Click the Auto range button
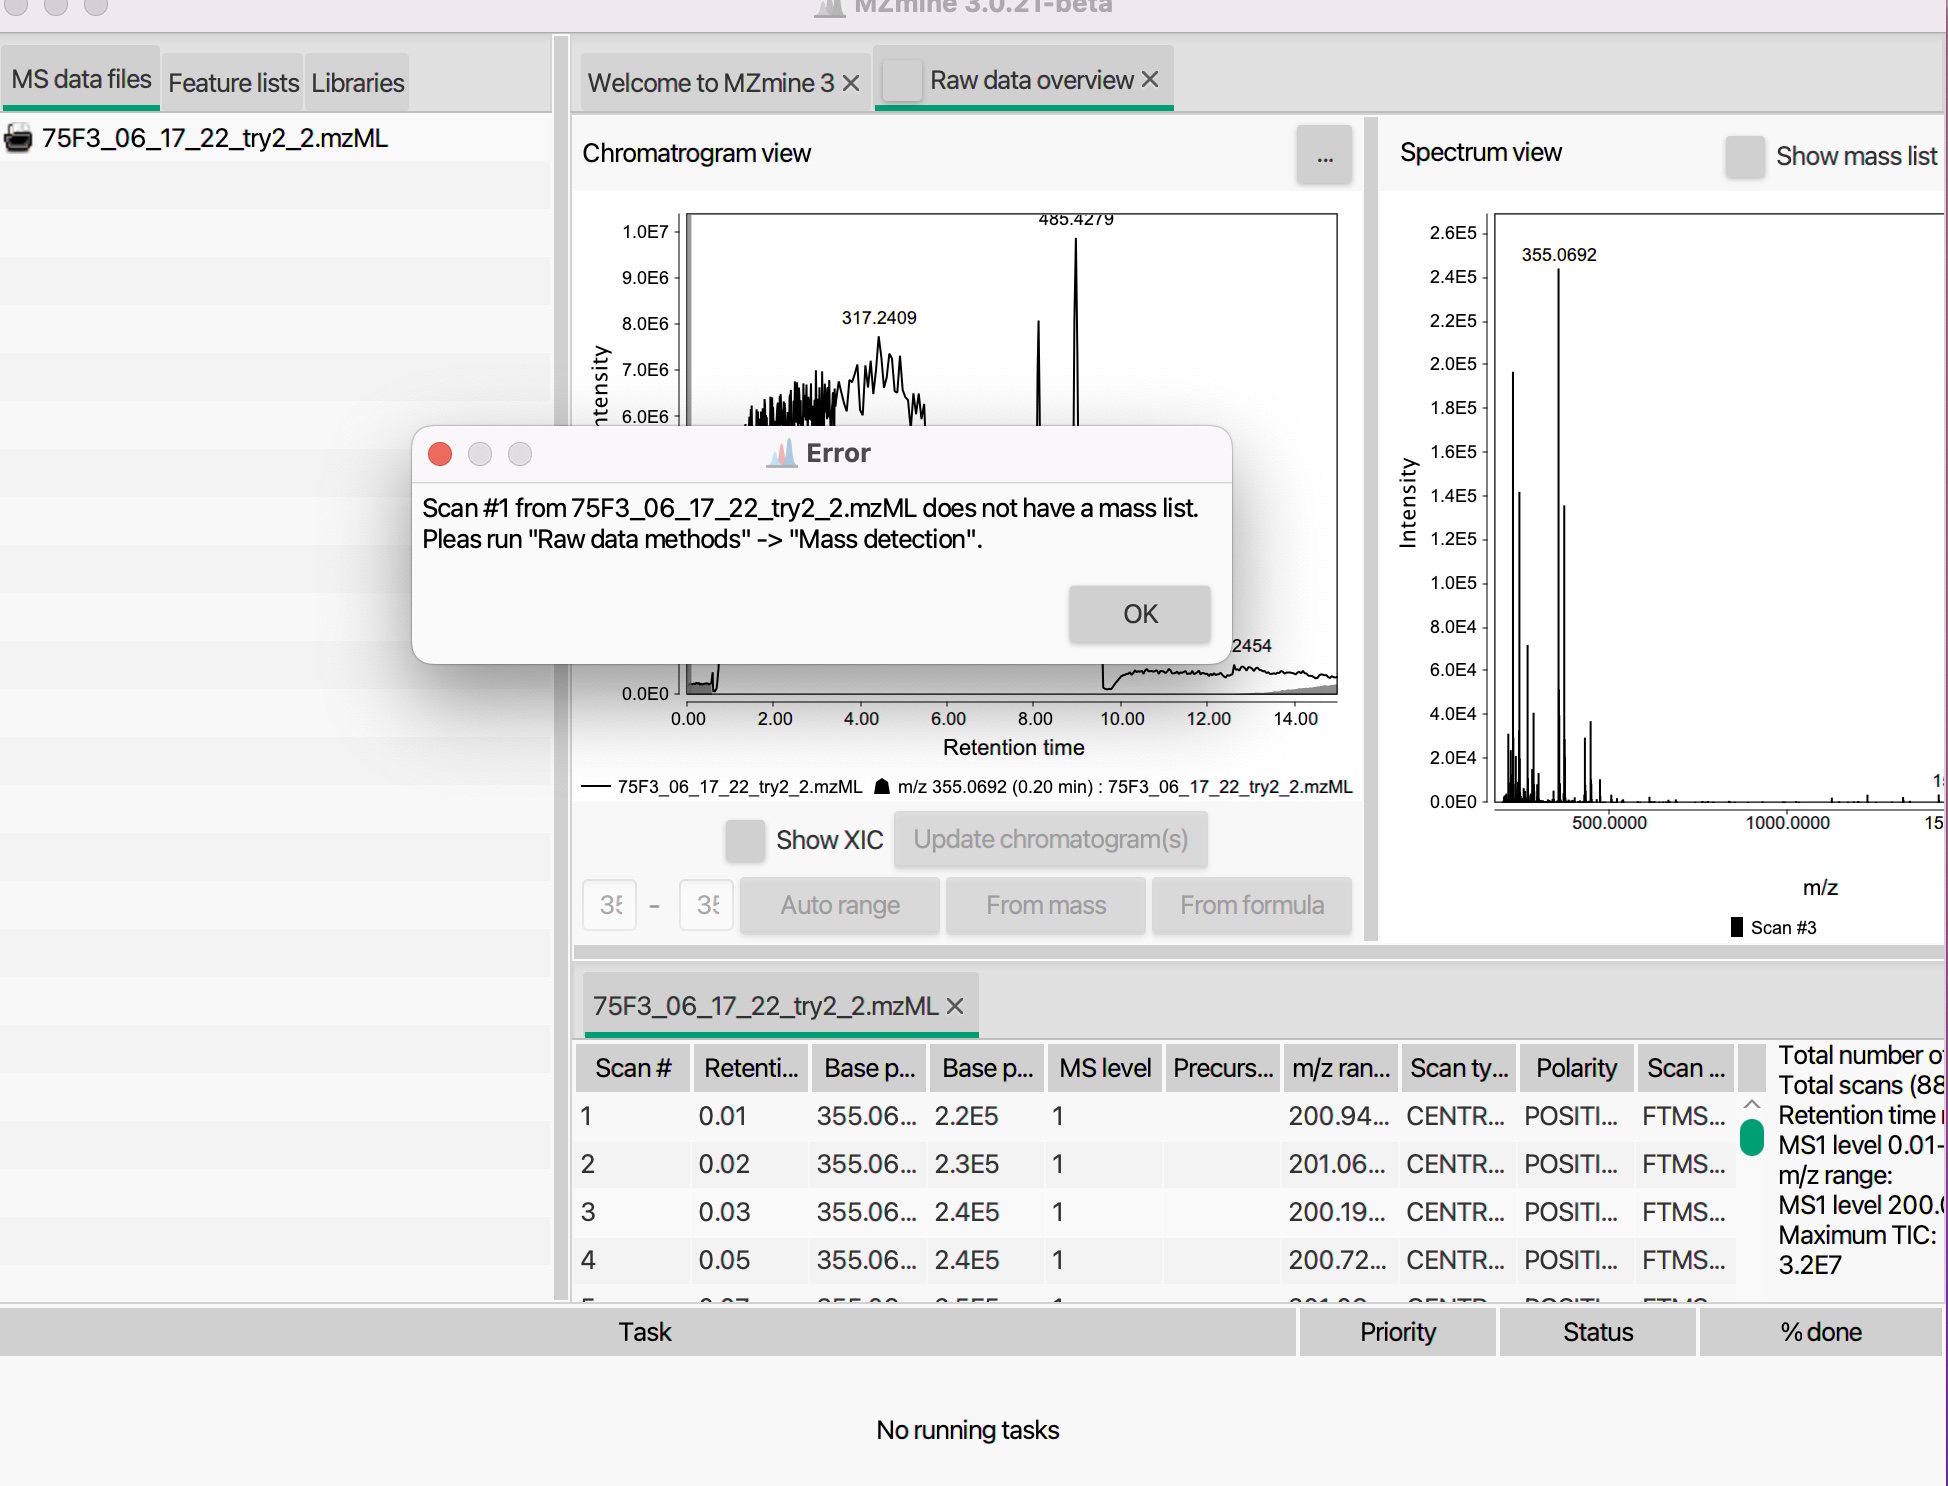 pos(839,905)
